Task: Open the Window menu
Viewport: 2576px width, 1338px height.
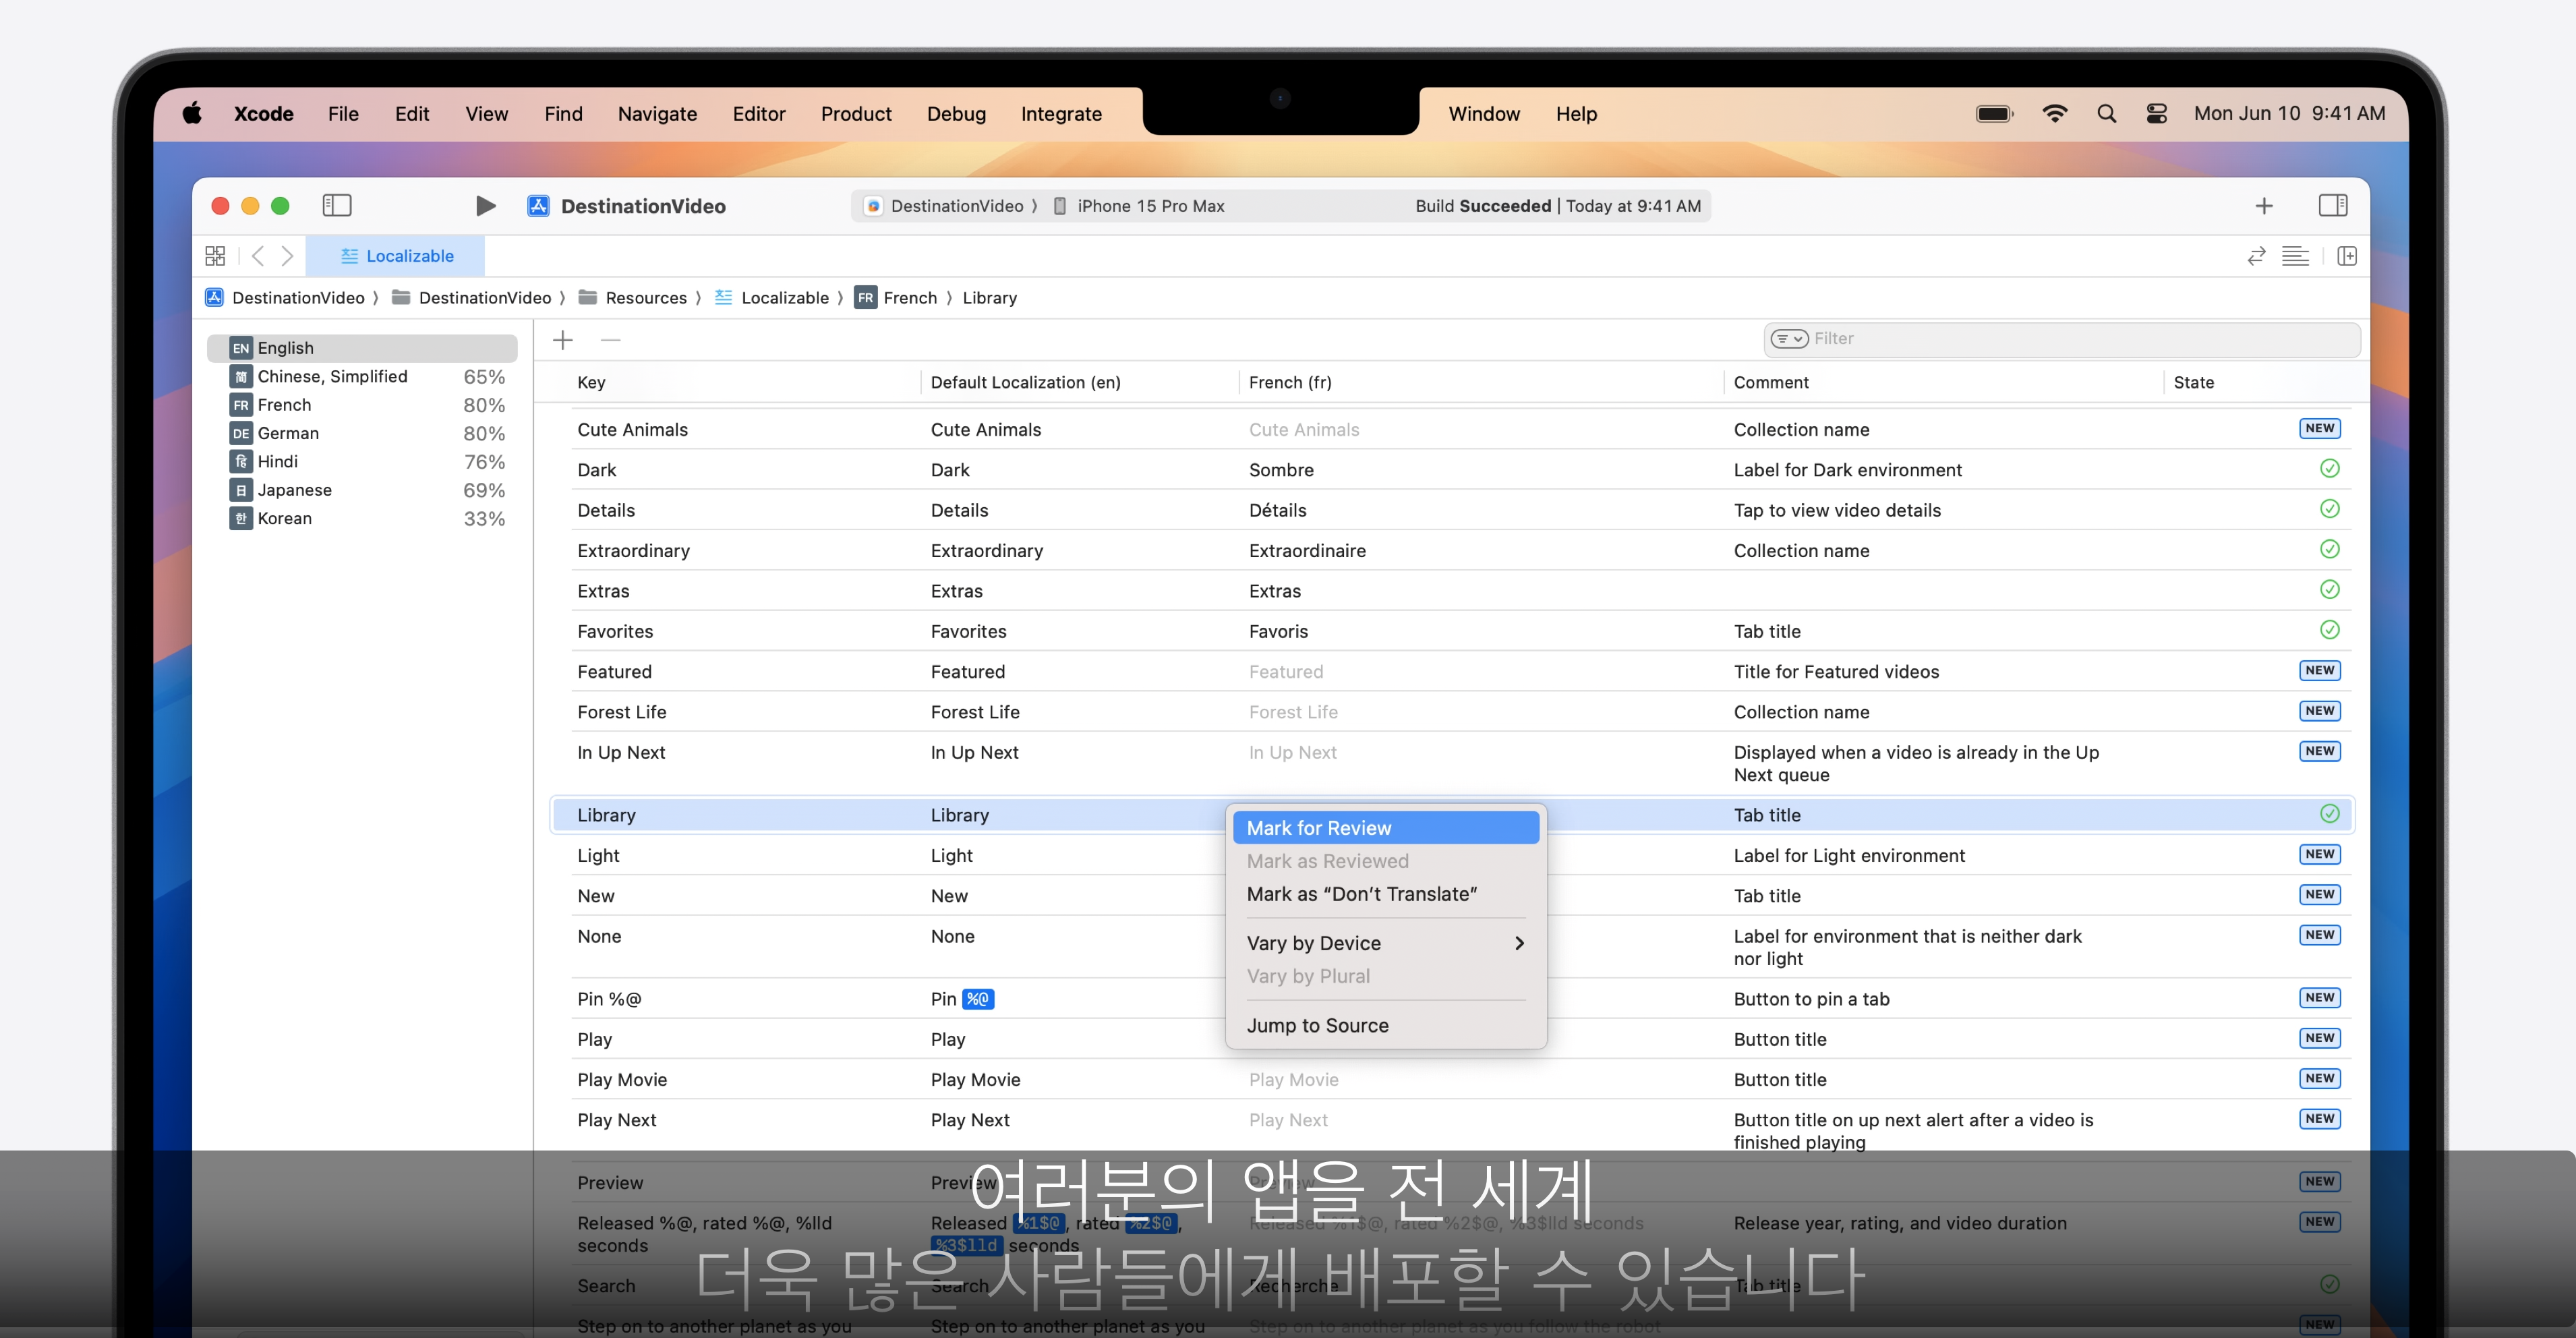Action: [x=1484, y=114]
